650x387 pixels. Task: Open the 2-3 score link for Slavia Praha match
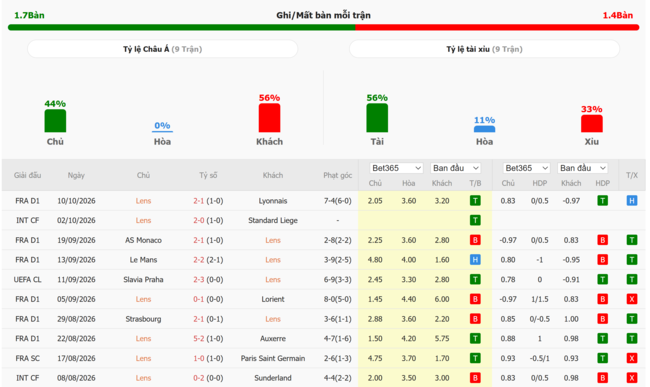click(199, 280)
